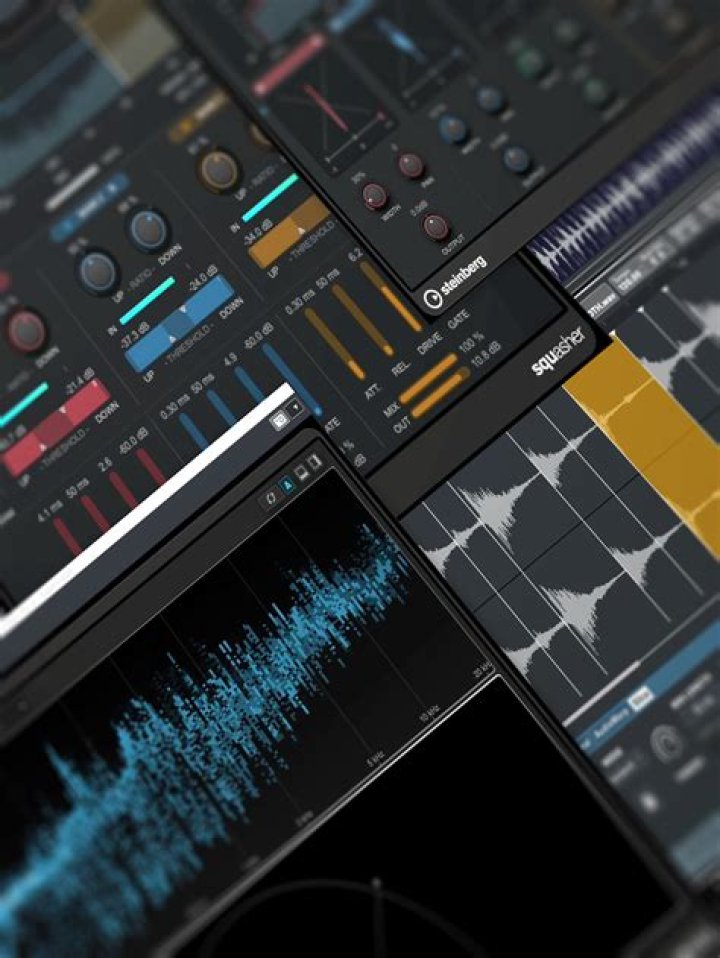Click the blue band UP ratio knob in Squasher
Viewport: 720px width, 958px height.
97,272
